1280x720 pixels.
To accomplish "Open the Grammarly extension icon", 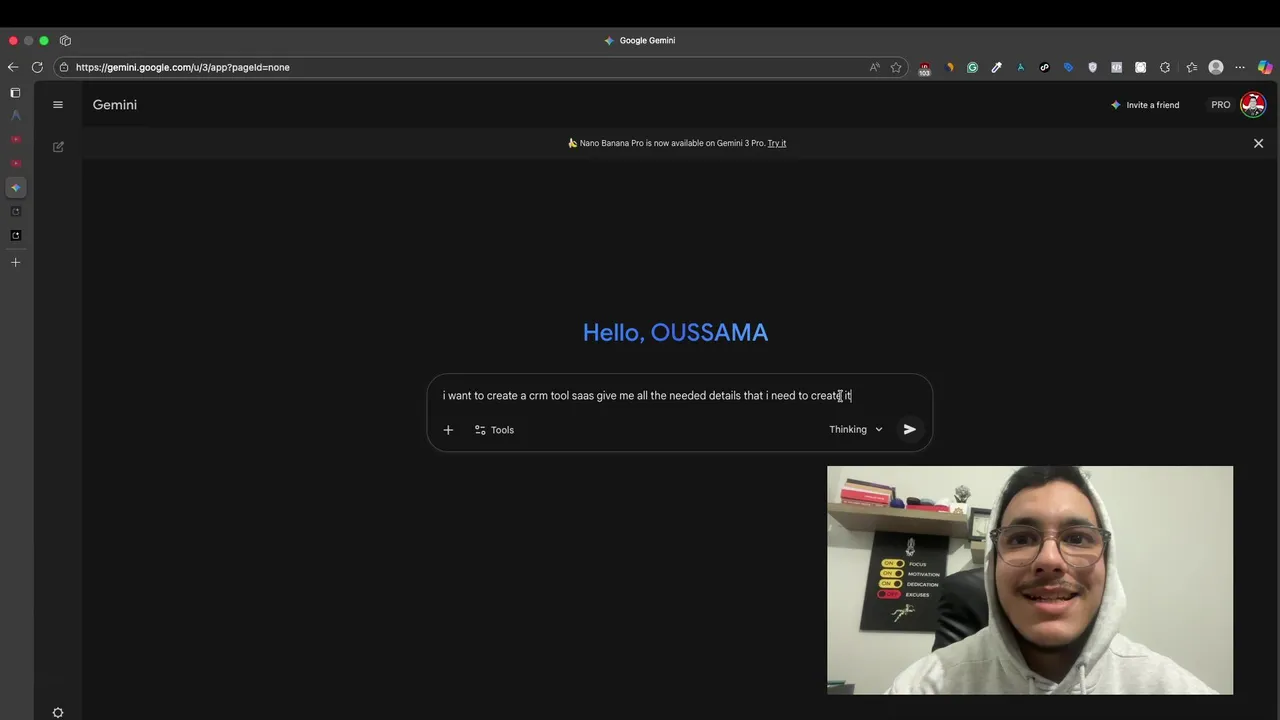I will click(972, 67).
